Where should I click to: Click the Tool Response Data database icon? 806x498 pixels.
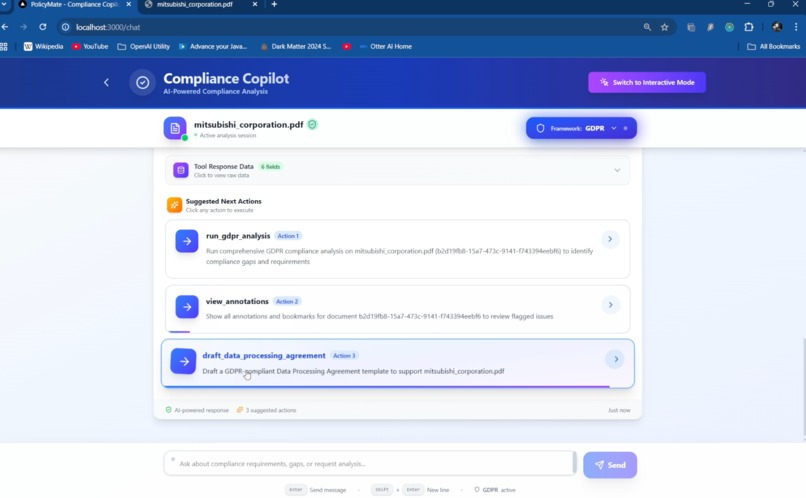pyautogui.click(x=180, y=170)
